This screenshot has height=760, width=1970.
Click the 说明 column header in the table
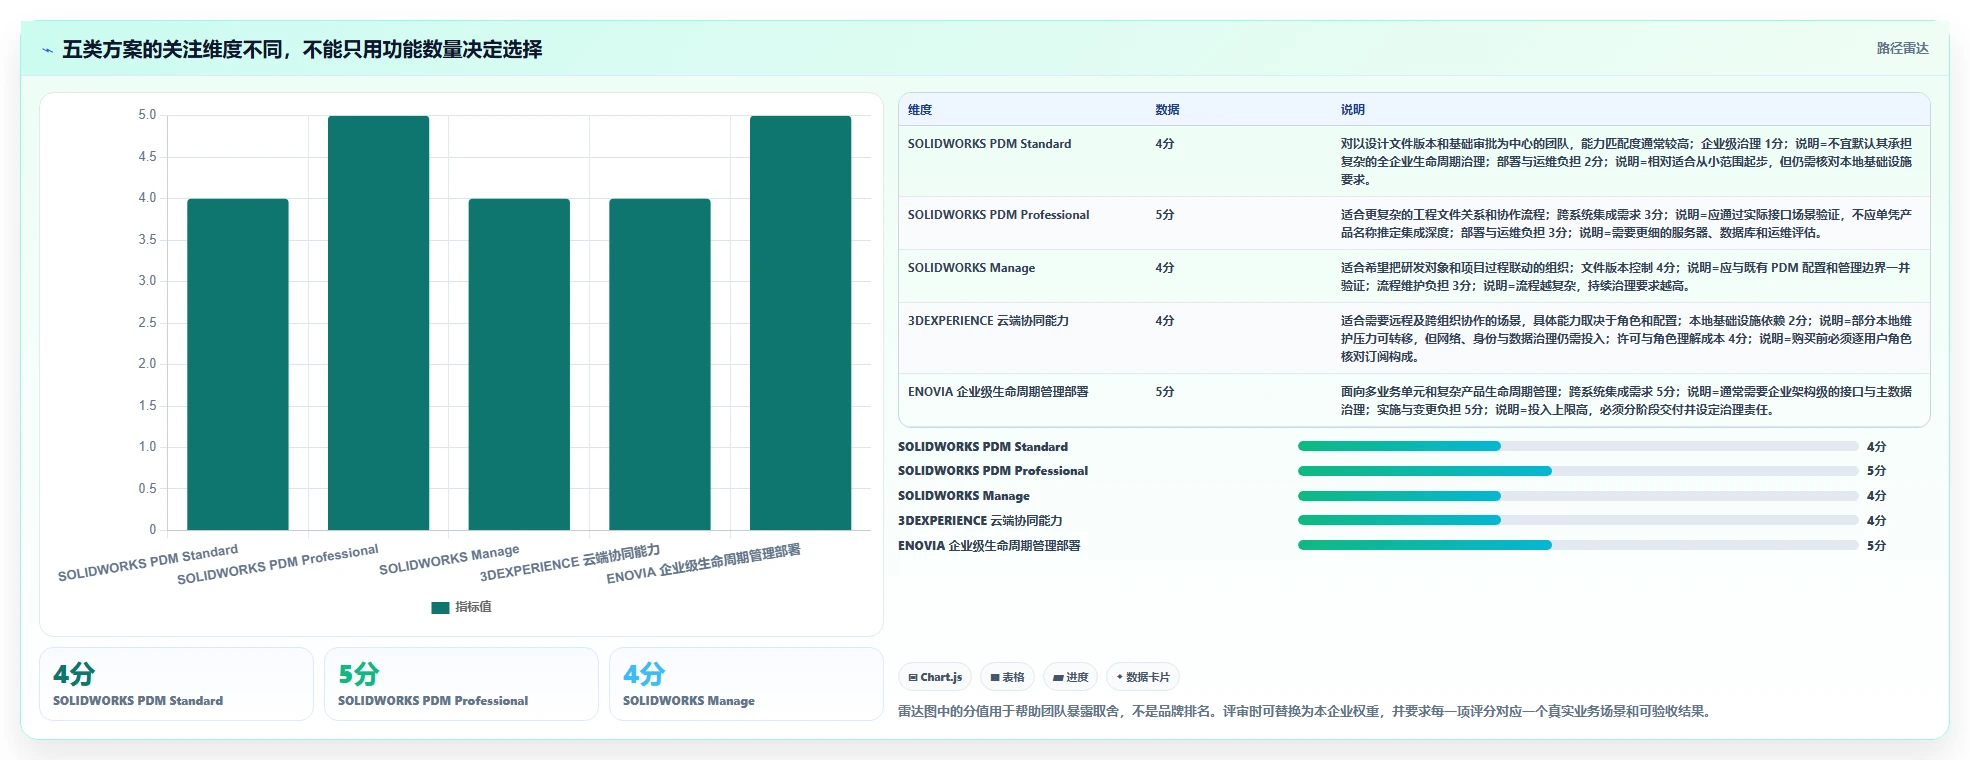(1353, 110)
